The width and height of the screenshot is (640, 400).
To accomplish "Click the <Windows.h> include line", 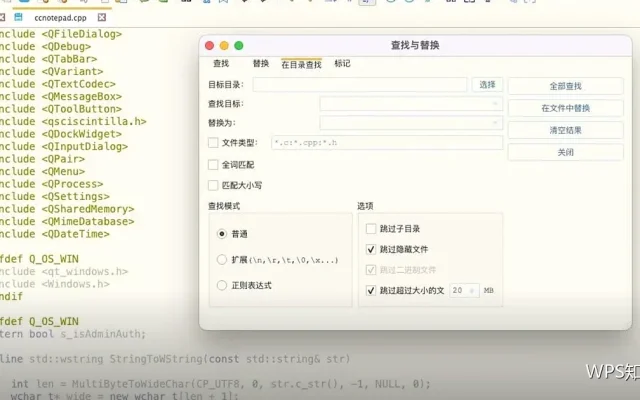I will (55, 284).
